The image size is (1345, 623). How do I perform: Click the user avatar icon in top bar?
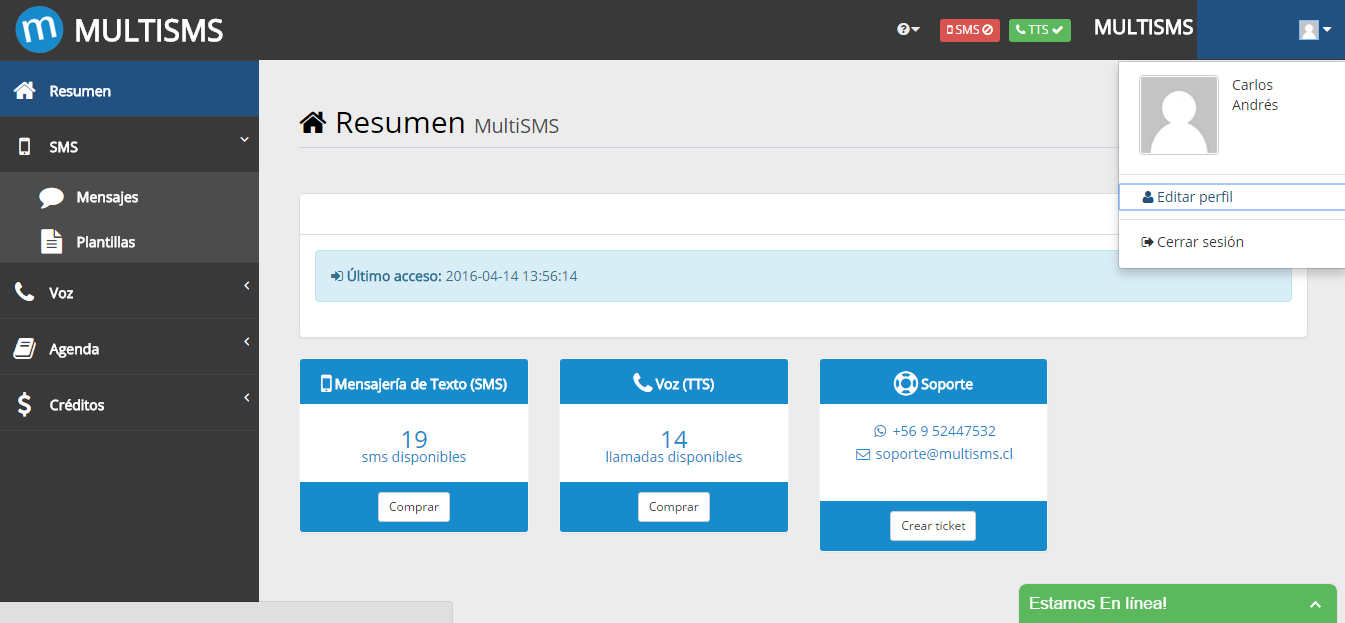pos(1309,30)
